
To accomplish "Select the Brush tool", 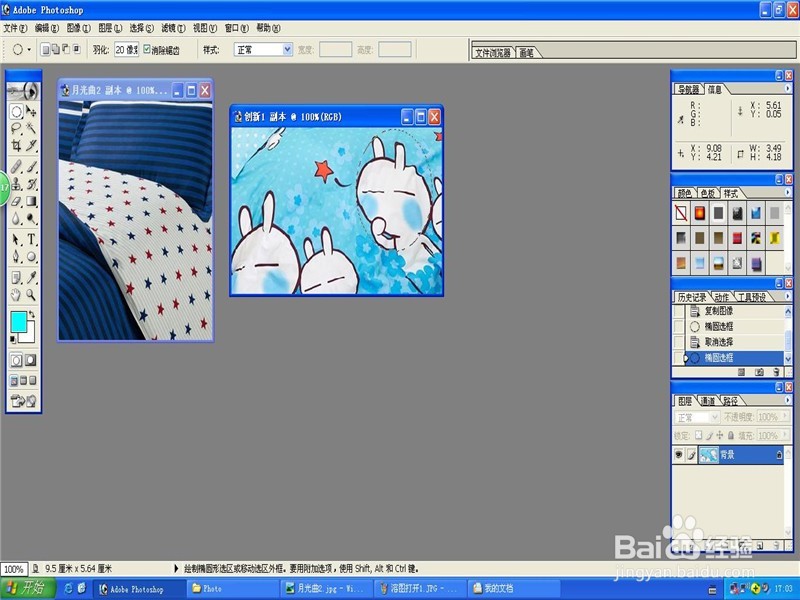I will [x=31, y=166].
